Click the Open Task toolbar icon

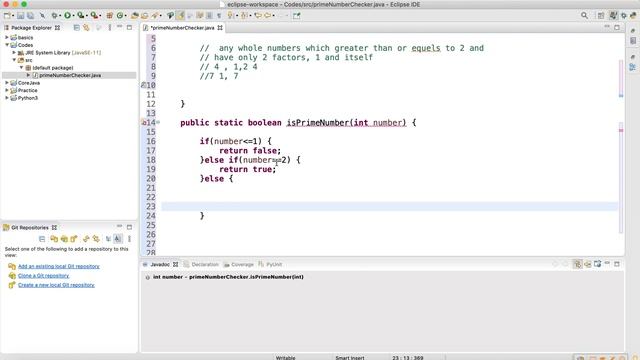(x=144, y=16)
